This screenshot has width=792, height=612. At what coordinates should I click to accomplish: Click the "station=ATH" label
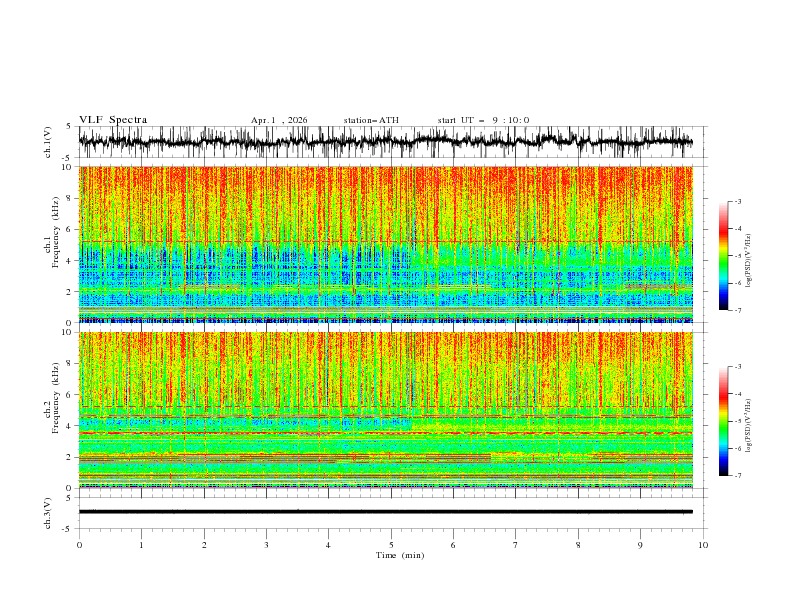coord(371,120)
